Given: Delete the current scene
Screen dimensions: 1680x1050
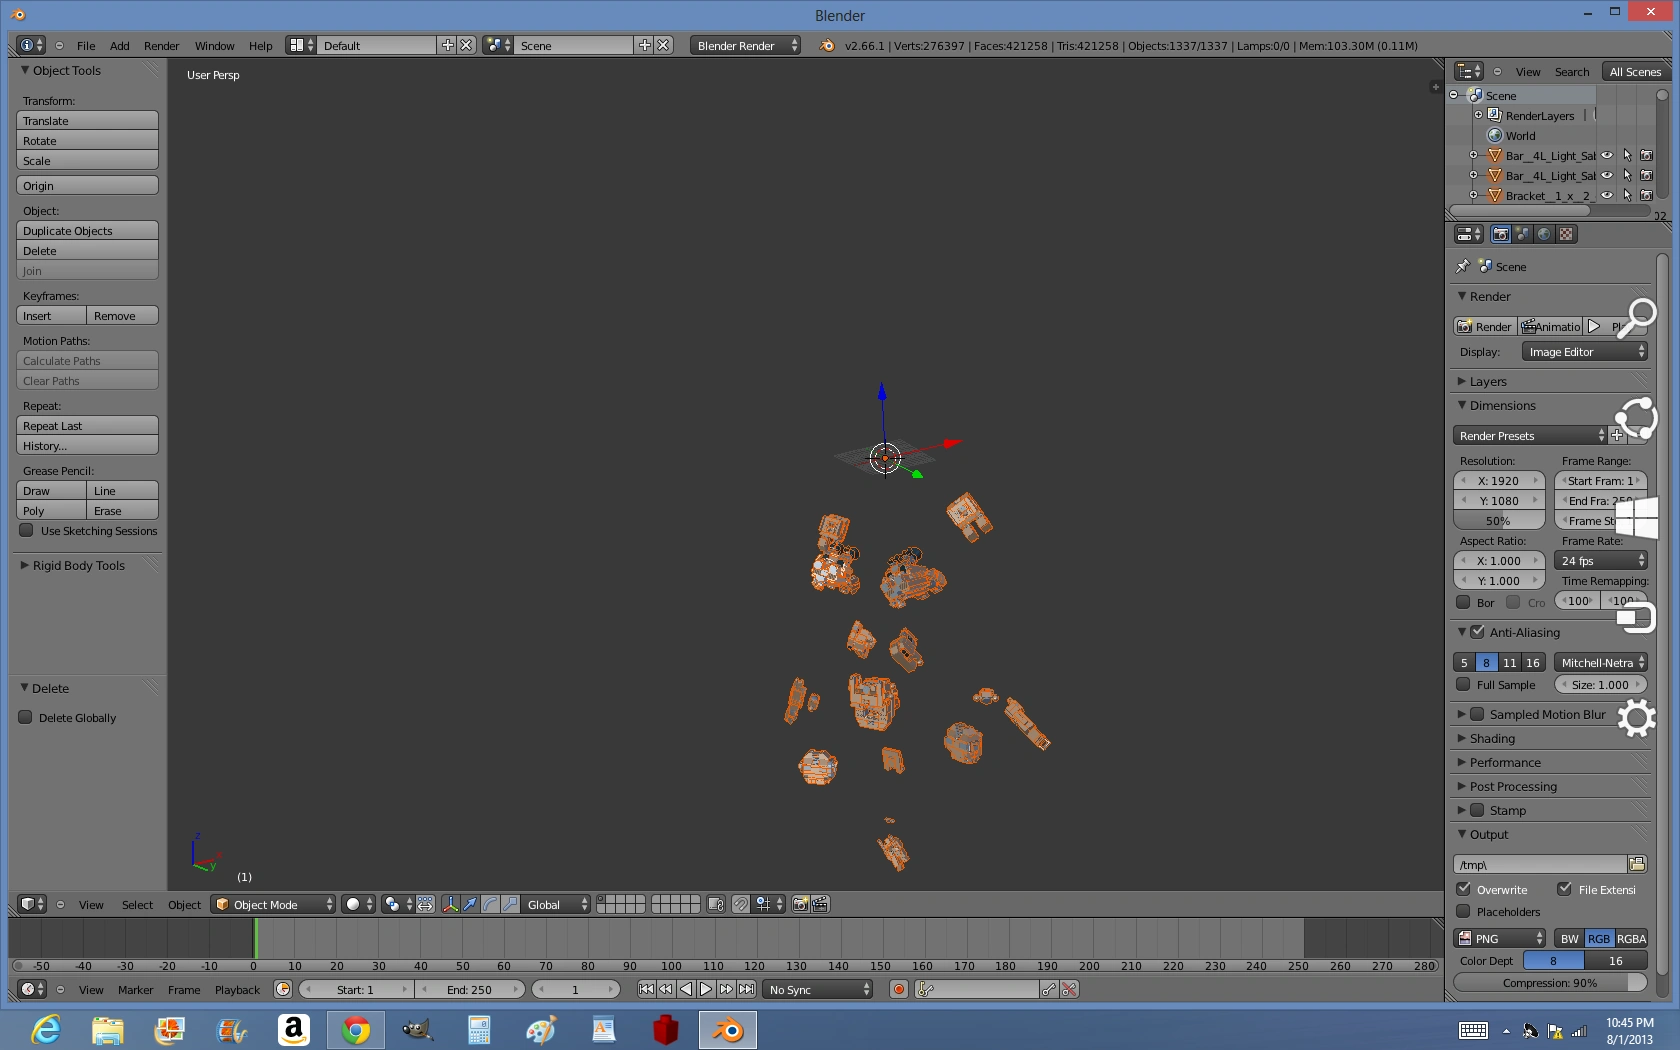Looking at the screenshot, I should (x=663, y=45).
